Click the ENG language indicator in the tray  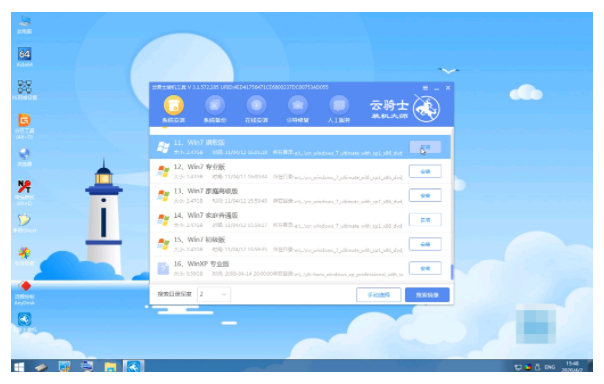550,367
